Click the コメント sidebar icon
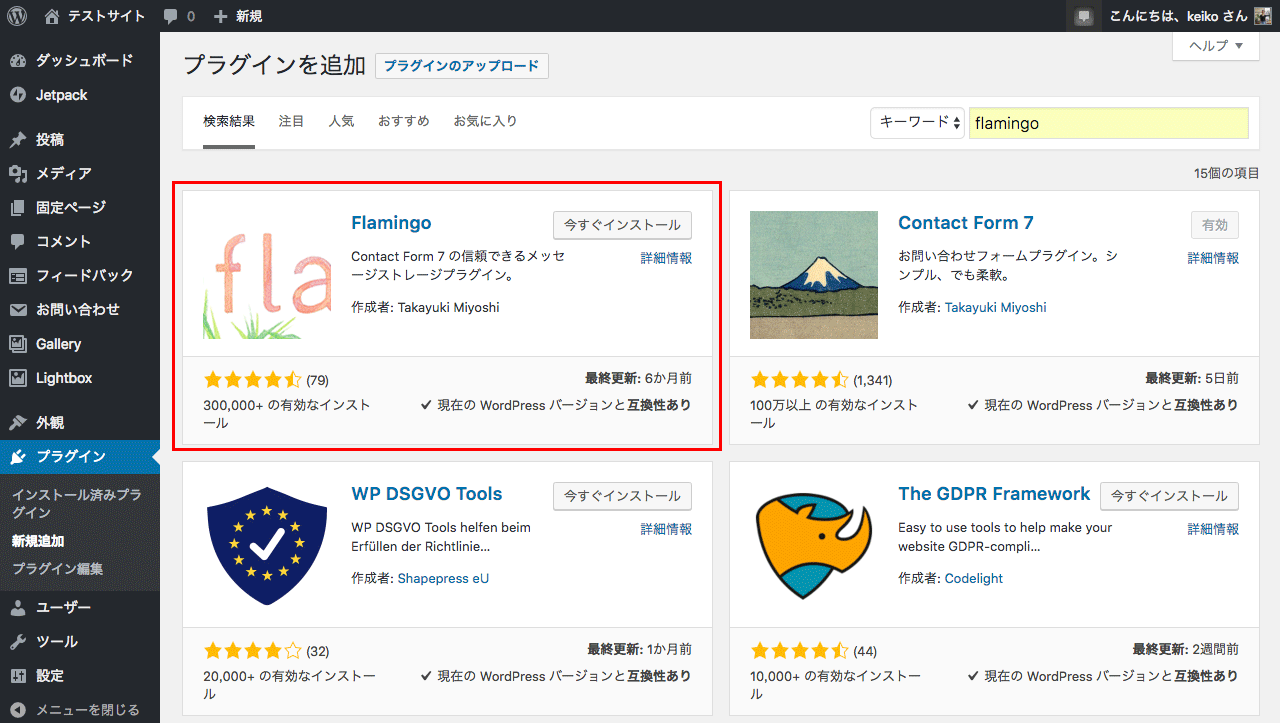This screenshot has width=1280, height=723. click(18, 241)
